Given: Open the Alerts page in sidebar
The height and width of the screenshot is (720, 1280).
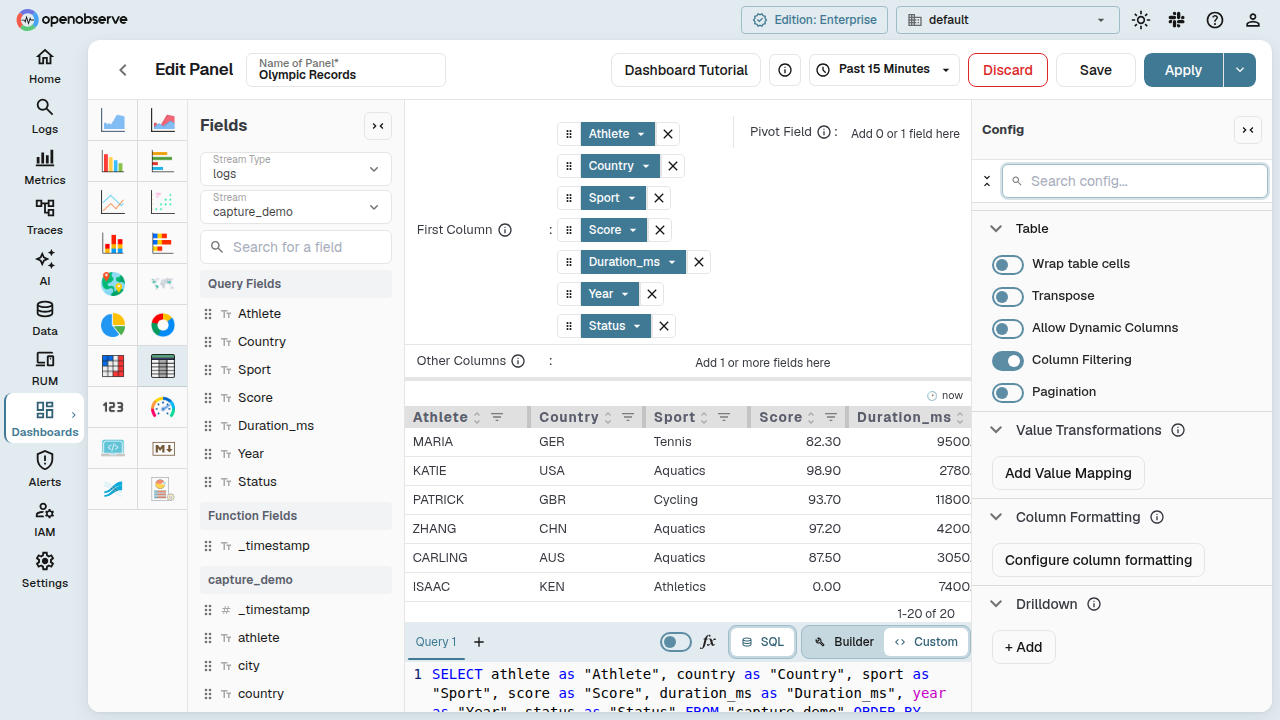Looking at the screenshot, I should 45,469.
